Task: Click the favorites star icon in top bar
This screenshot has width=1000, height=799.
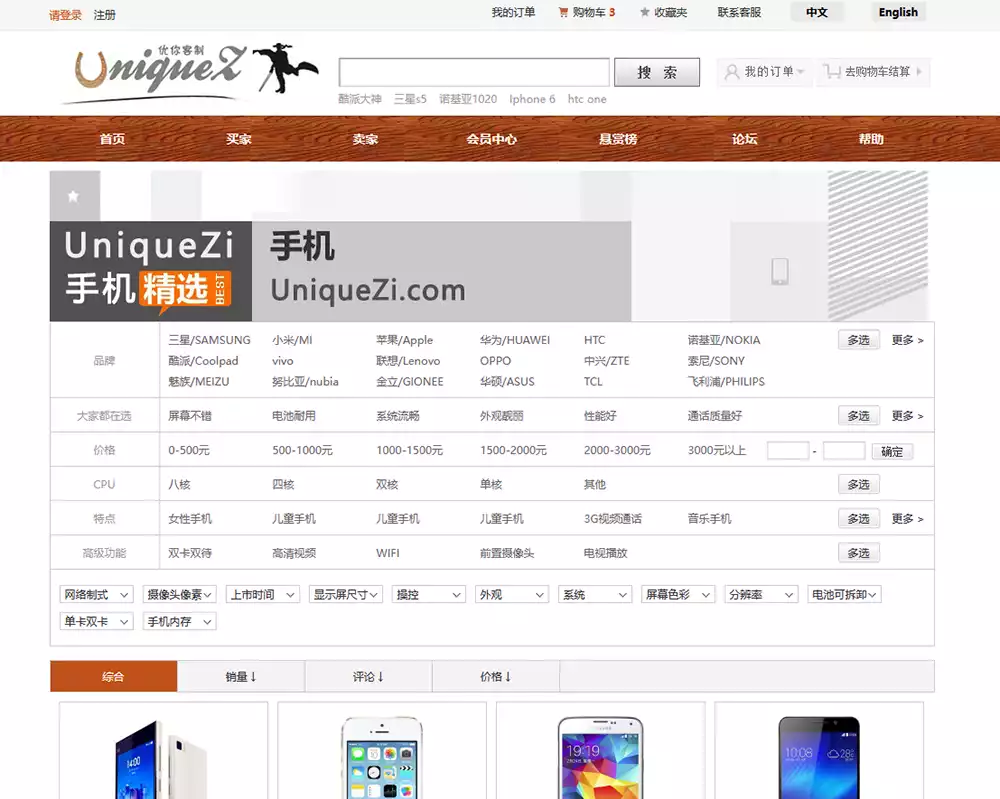Action: click(x=645, y=12)
